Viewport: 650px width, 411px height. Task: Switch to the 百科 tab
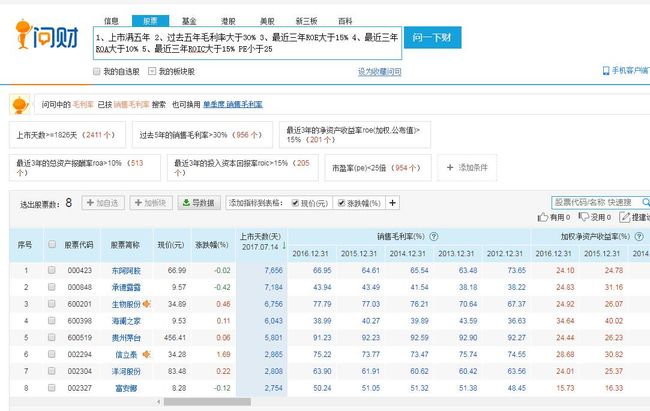click(x=345, y=21)
